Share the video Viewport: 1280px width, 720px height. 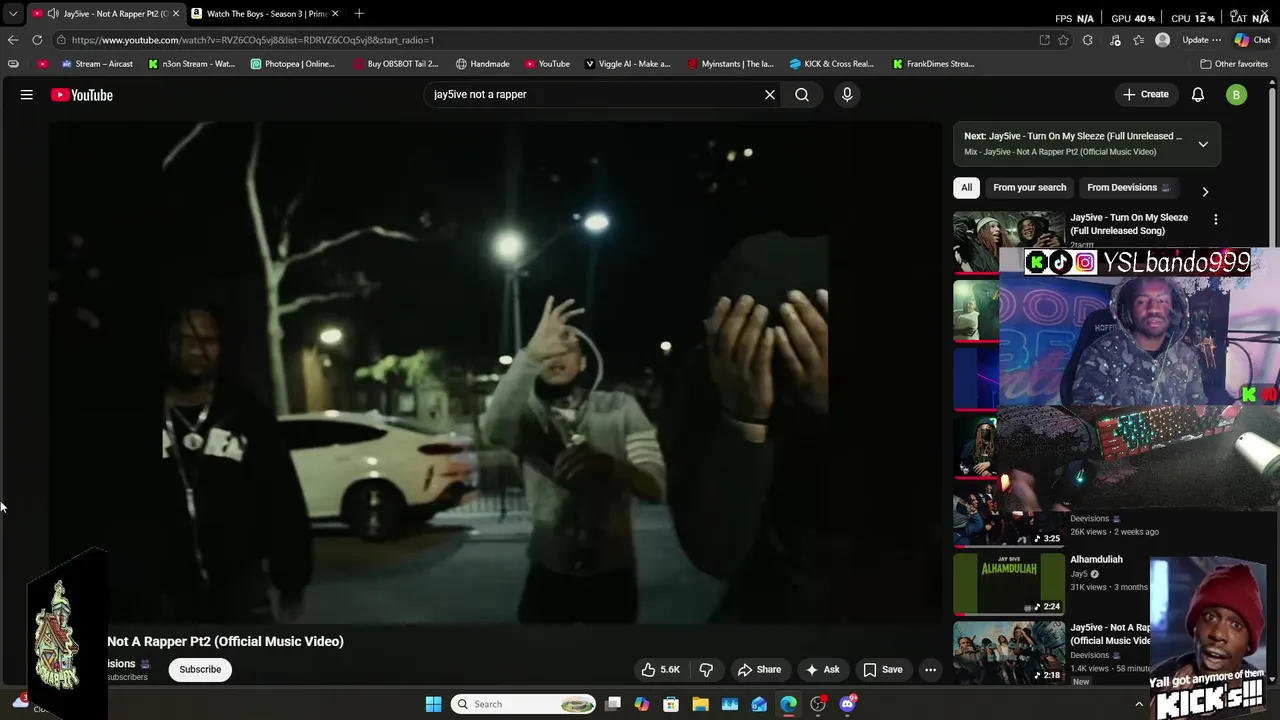click(759, 670)
